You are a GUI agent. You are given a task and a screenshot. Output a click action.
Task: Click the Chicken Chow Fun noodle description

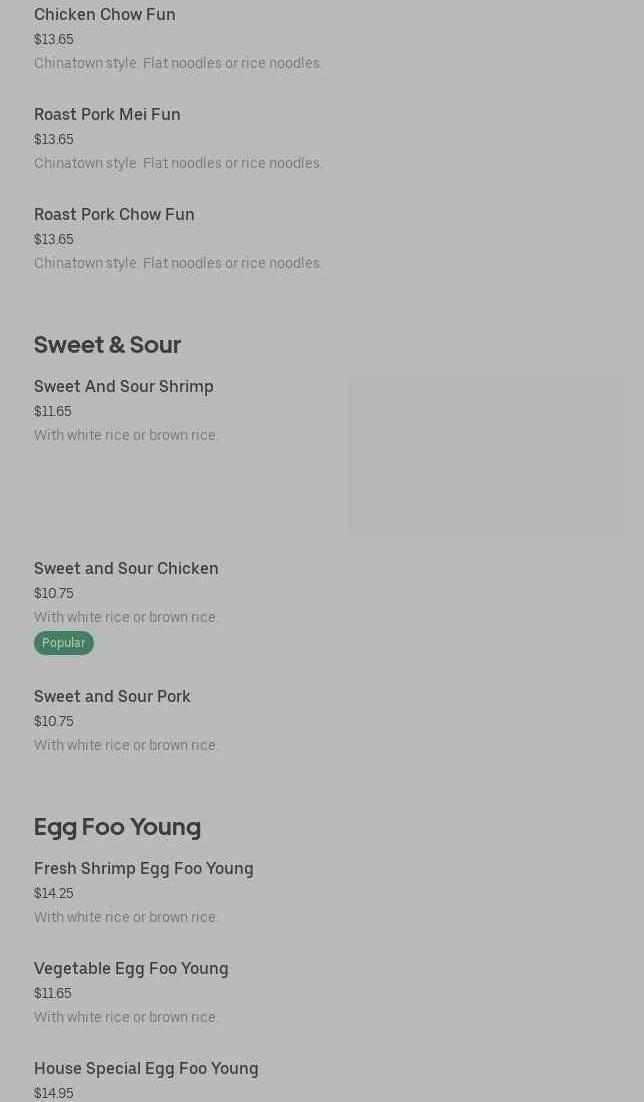click(x=177, y=63)
